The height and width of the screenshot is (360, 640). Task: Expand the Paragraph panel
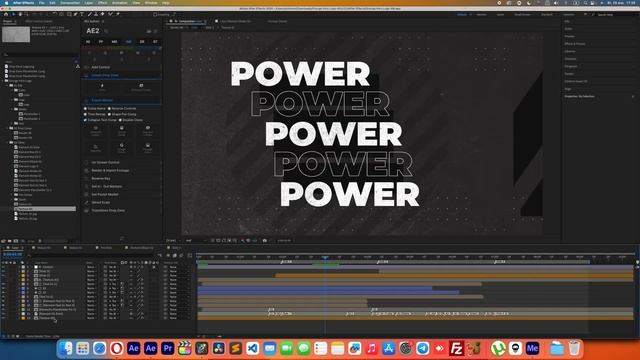pos(571,66)
